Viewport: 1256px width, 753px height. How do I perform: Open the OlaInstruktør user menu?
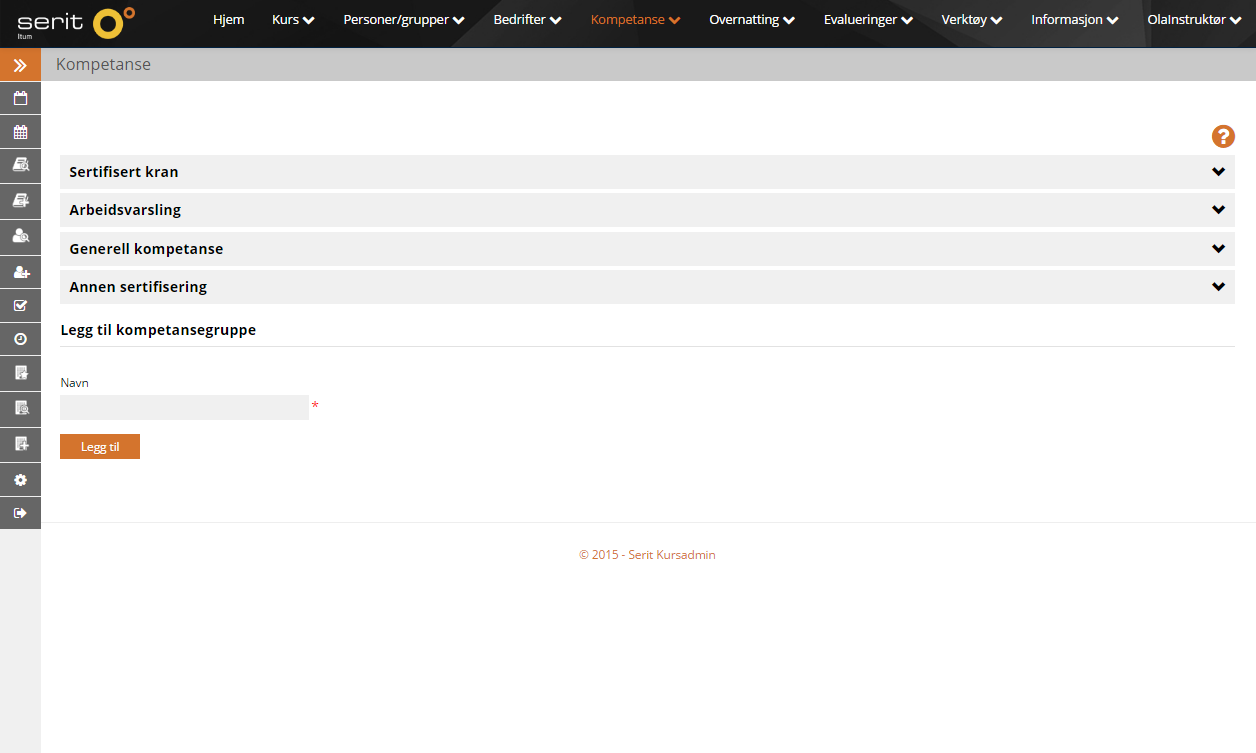point(1194,20)
